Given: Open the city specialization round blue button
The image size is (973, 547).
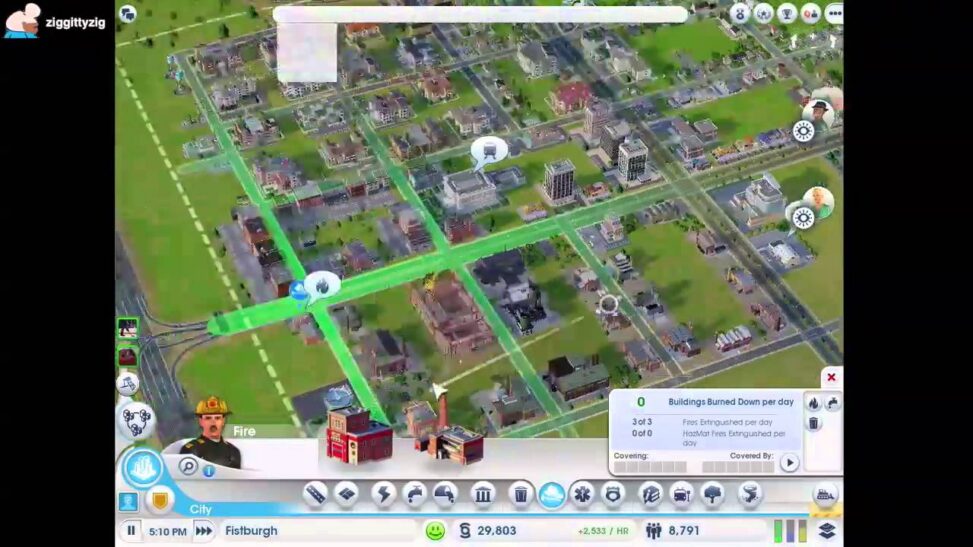Looking at the screenshot, I should [x=143, y=468].
